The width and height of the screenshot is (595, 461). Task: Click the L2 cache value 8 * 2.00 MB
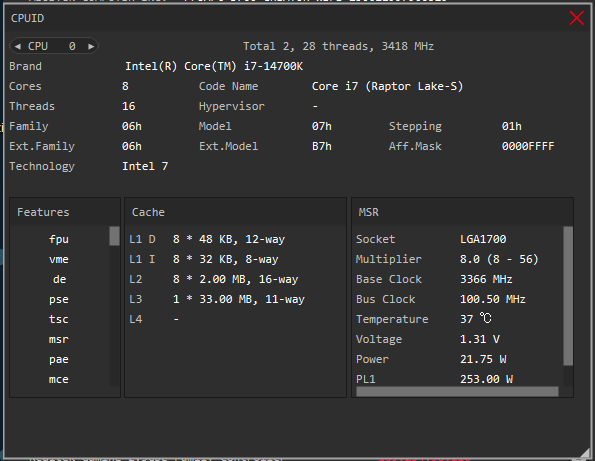coord(236,280)
